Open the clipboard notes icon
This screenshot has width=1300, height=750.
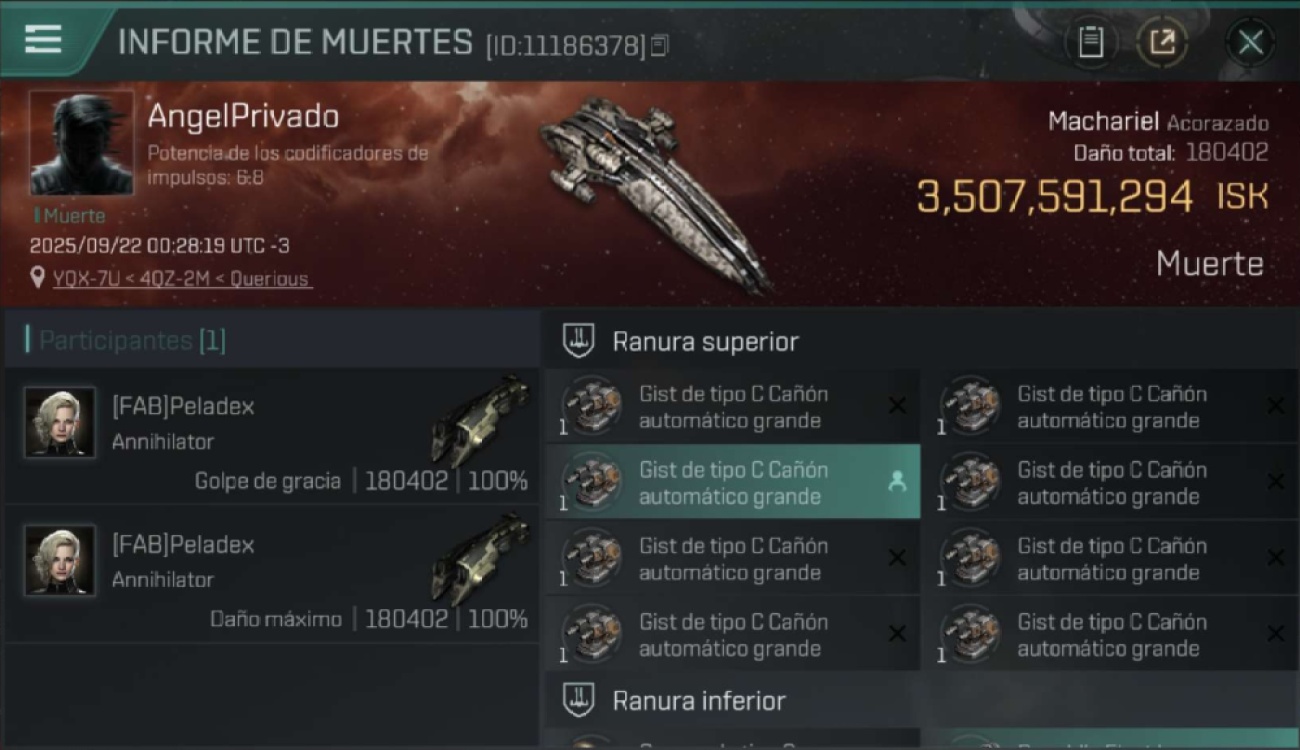[1091, 42]
